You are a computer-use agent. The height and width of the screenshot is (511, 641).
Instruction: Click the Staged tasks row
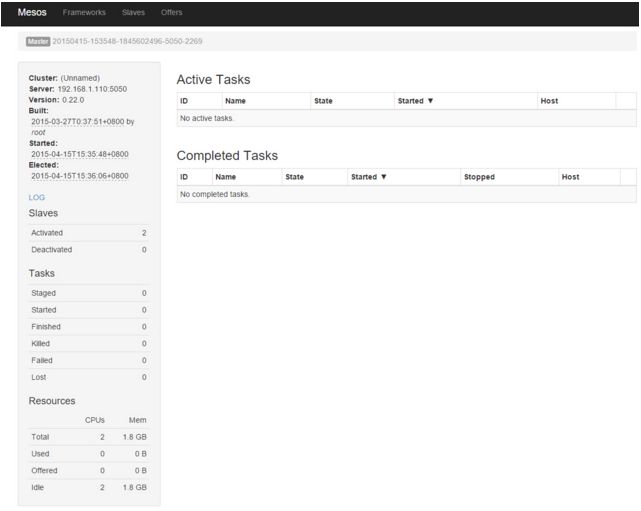[x=89, y=293]
